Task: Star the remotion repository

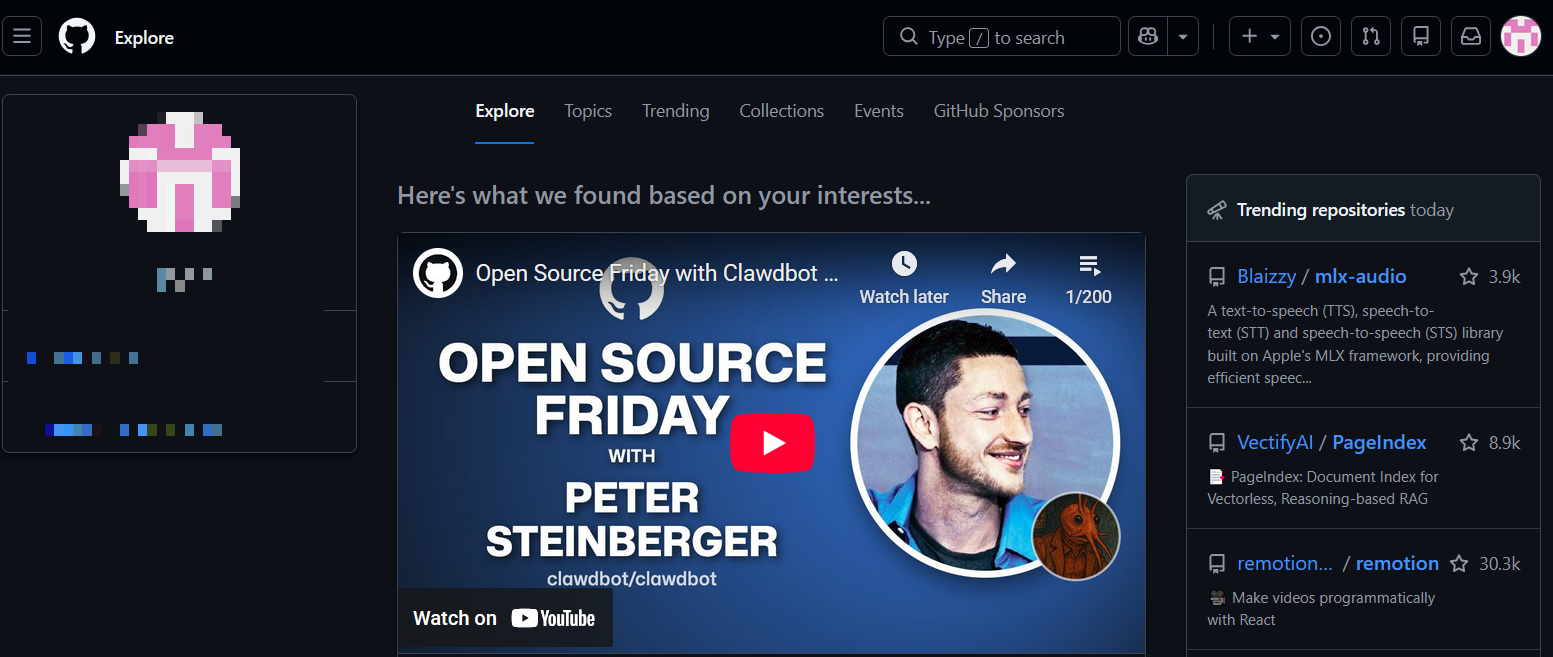Action: (1459, 564)
